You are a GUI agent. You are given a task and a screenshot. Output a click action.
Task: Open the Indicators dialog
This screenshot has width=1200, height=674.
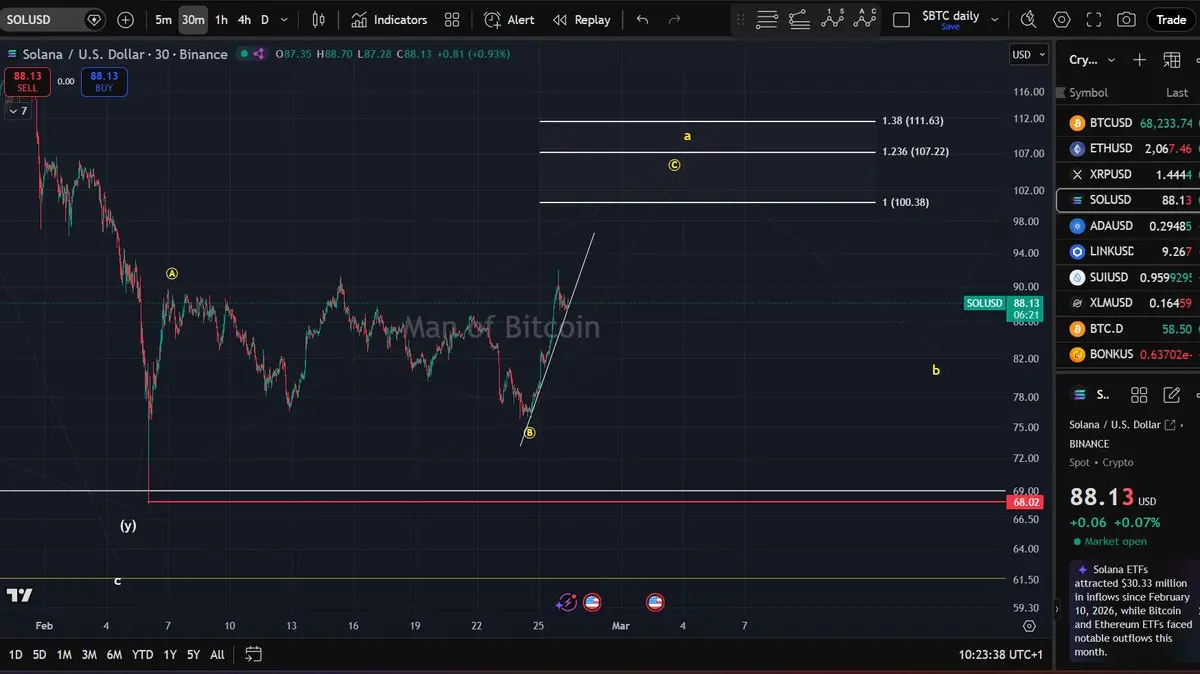point(389,19)
